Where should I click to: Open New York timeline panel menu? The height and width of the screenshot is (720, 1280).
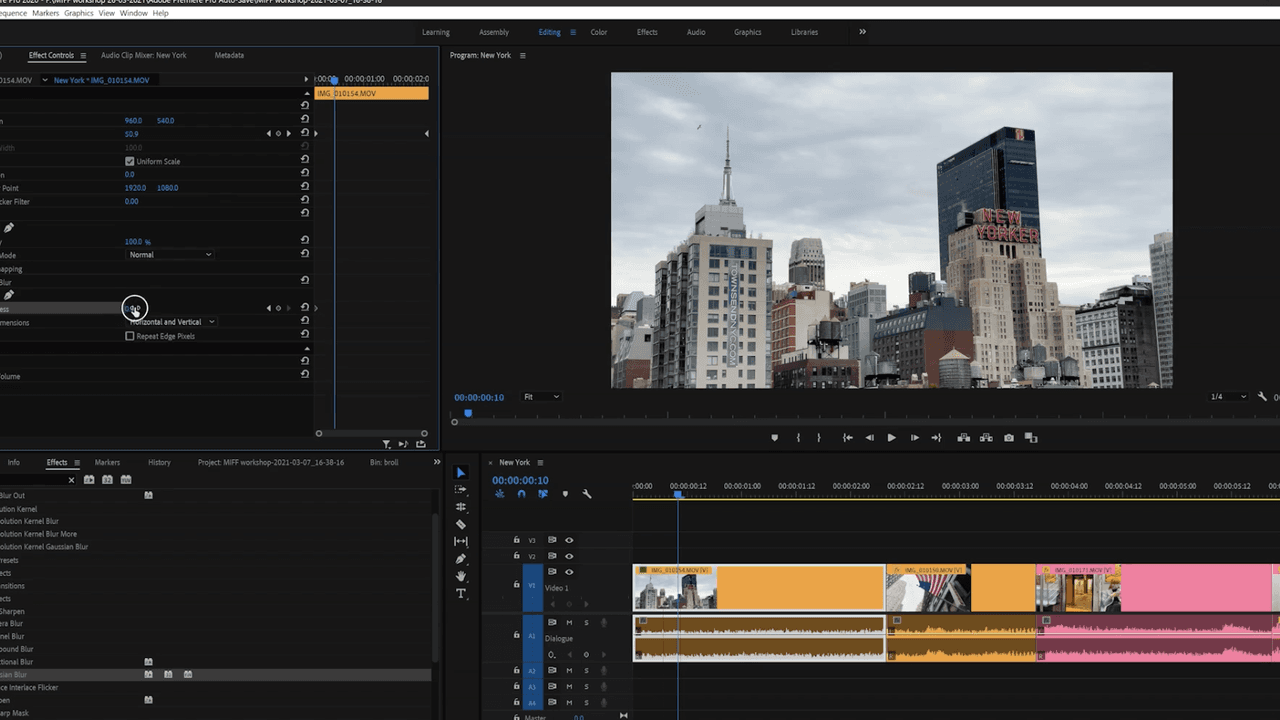pos(540,463)
